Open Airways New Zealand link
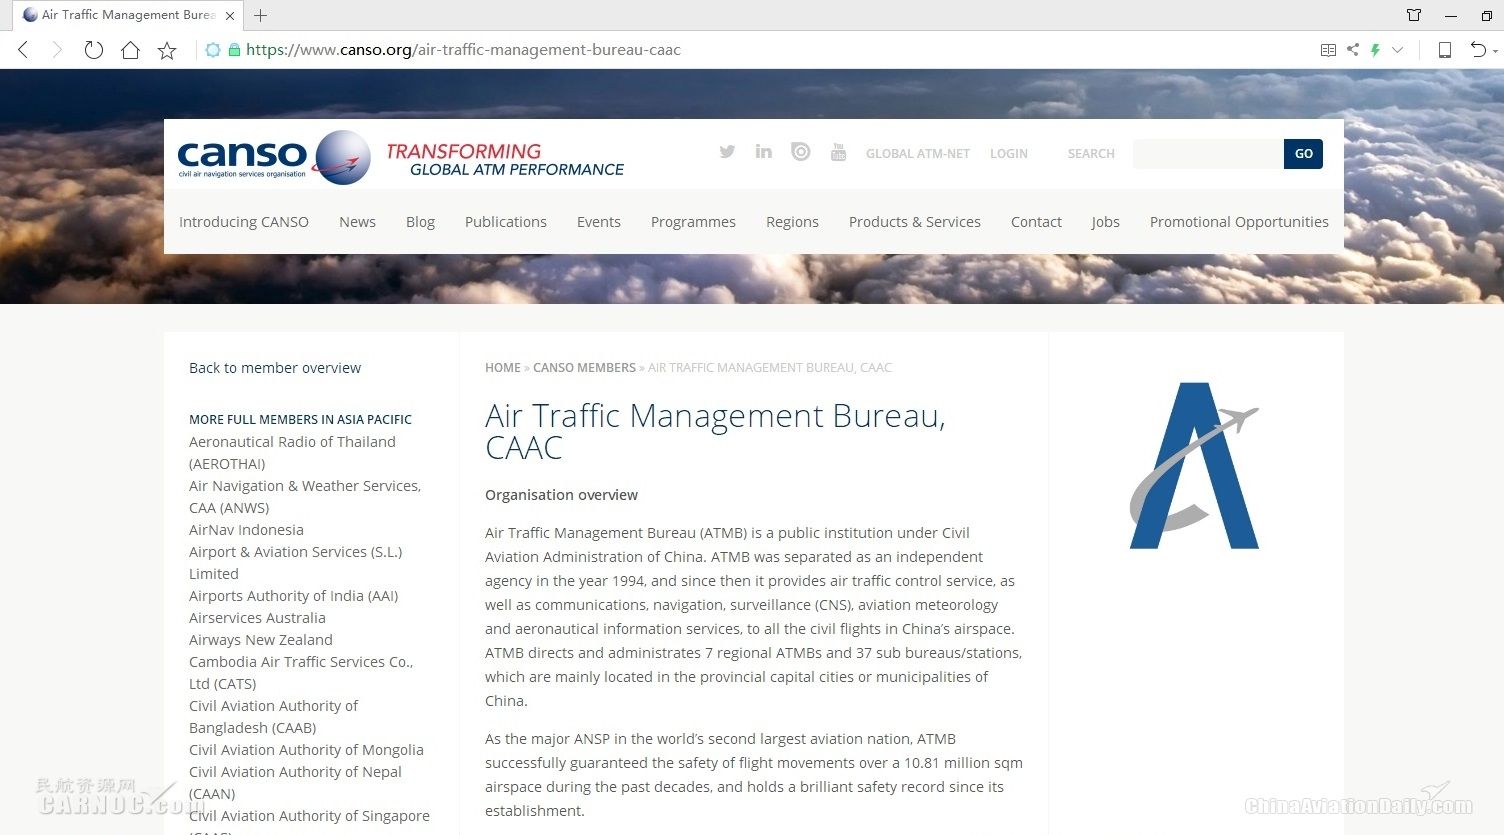 261,640
